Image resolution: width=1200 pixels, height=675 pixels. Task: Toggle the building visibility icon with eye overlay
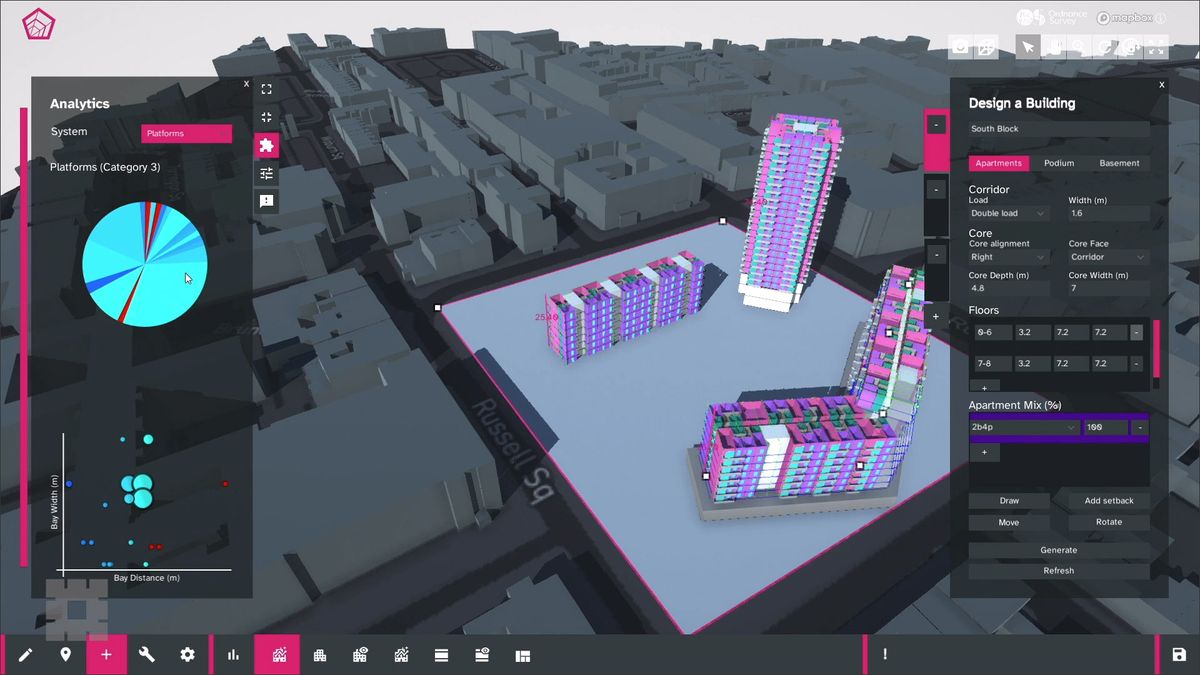pyautogui.click(x=360, y=655)
